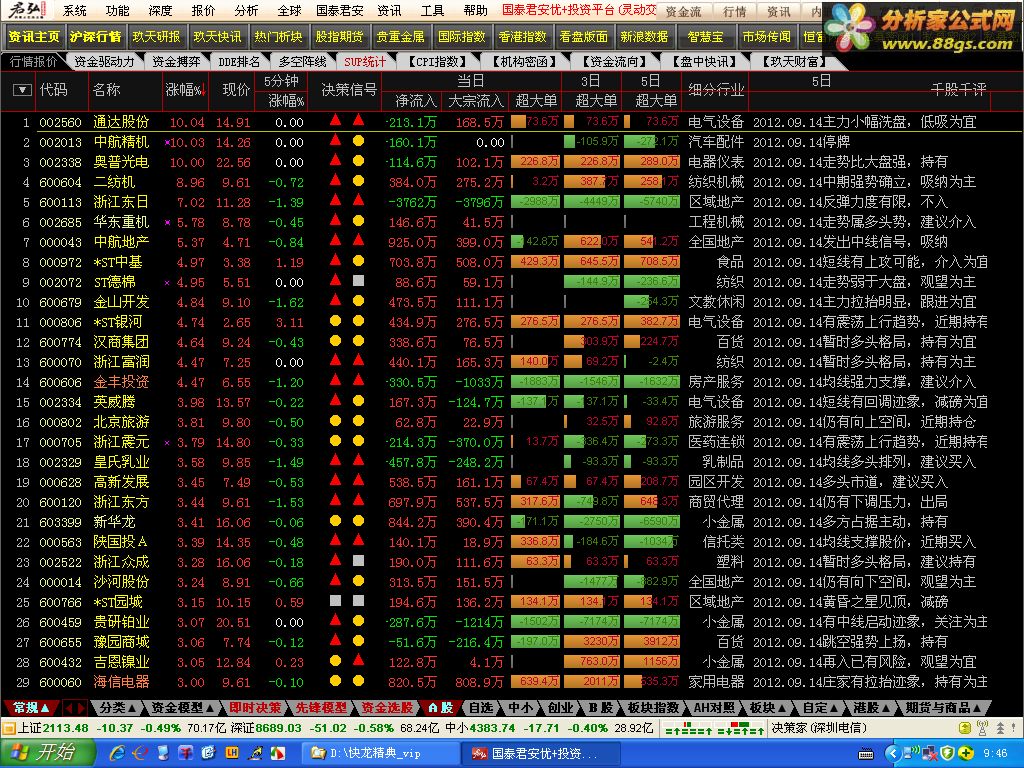Open the 贵重金属 toolbar button
The height and width of the screenshot is (768, 1024).
[400, 37]
